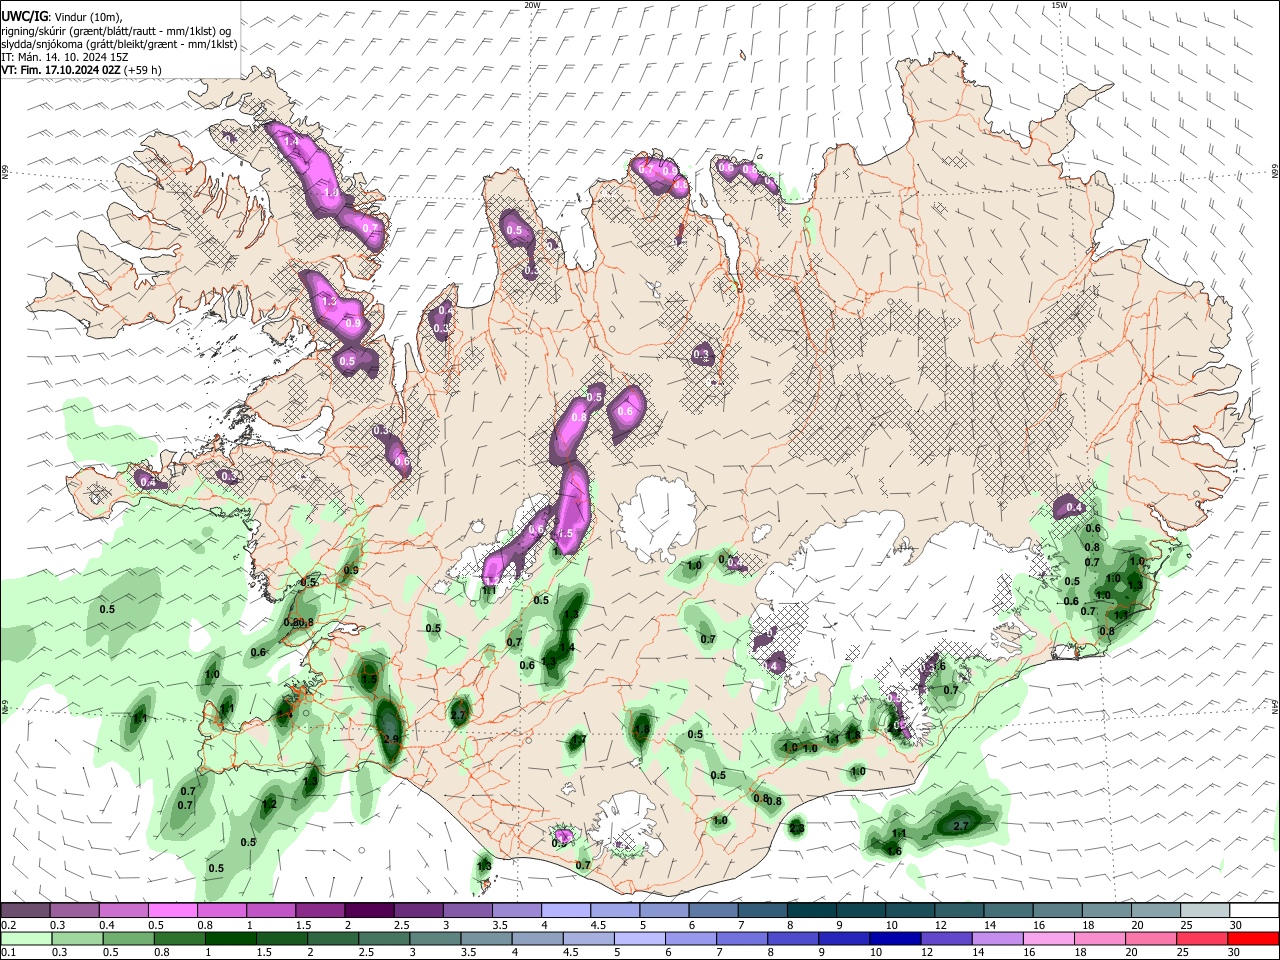Click the legend value 0.1 label

coord(8,953)
